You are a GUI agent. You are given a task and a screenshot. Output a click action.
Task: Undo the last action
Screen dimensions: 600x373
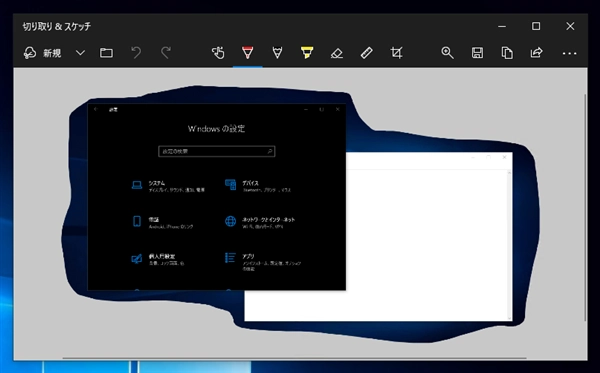tap(136, 53)
